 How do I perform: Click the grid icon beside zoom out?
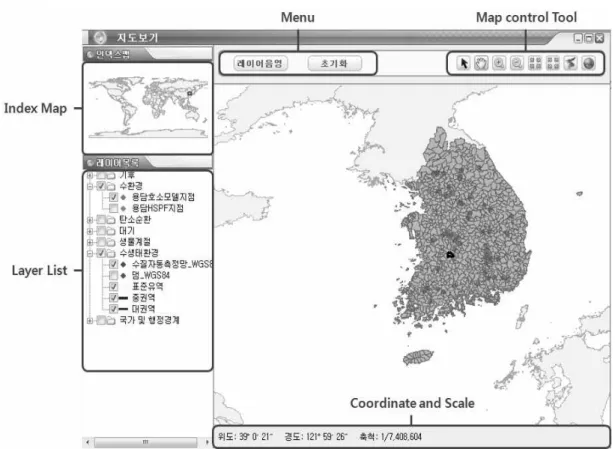pyautogui.click(x=535, y=63)
